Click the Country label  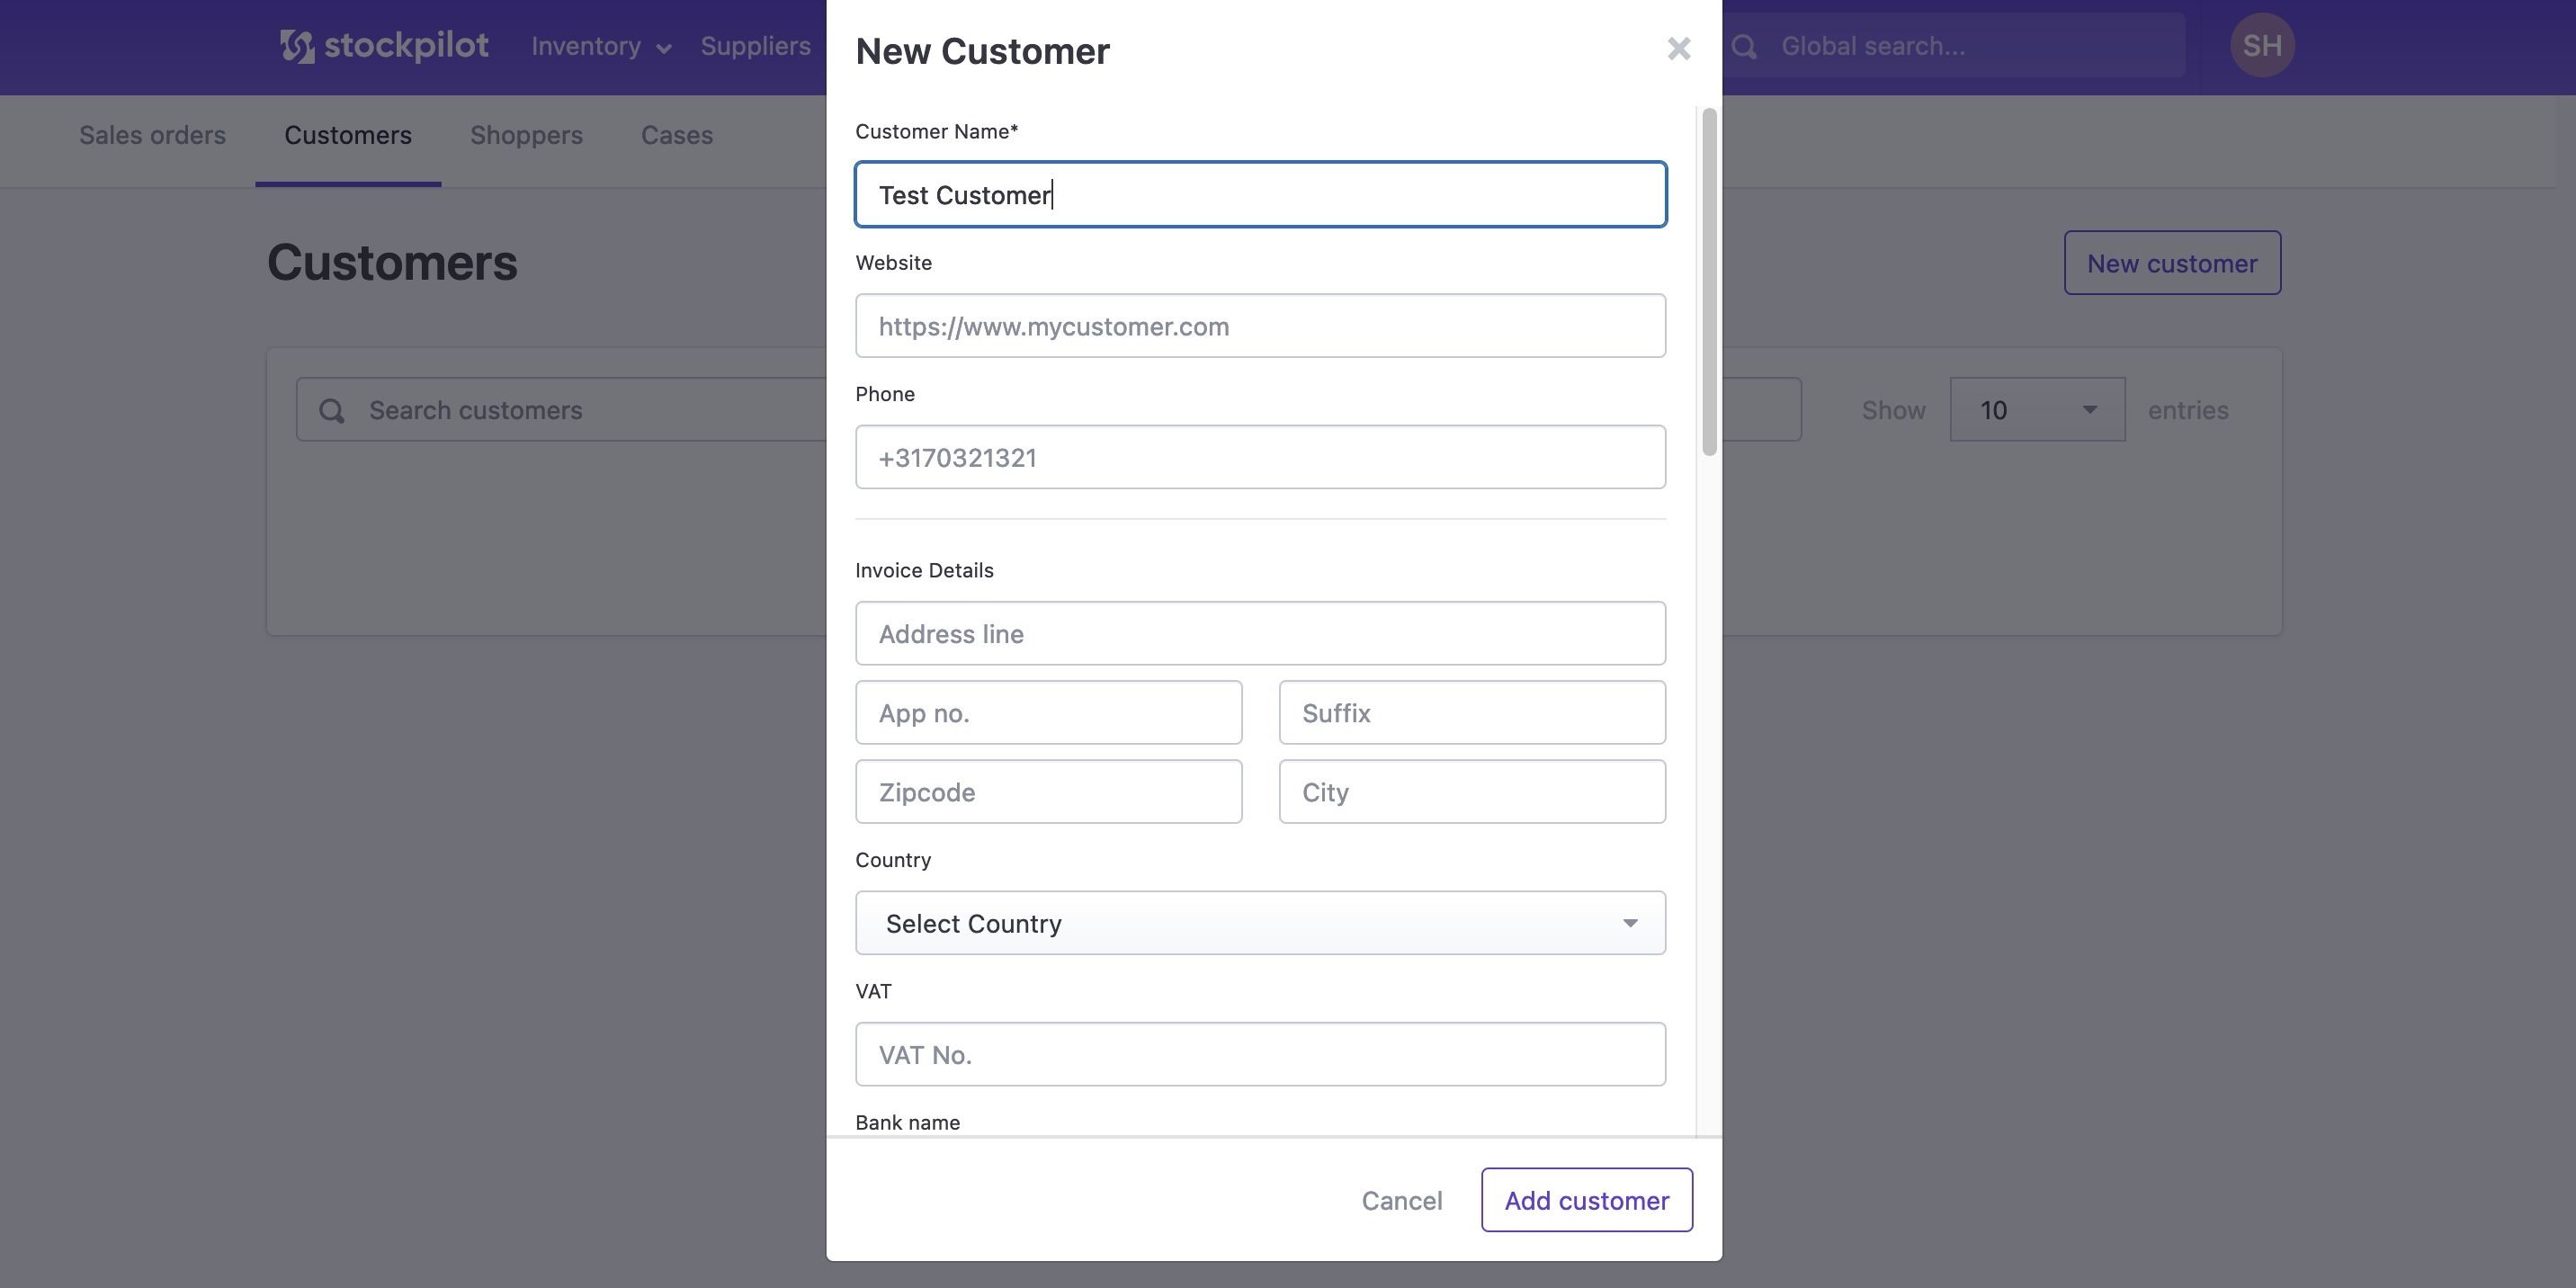[893, 860]
